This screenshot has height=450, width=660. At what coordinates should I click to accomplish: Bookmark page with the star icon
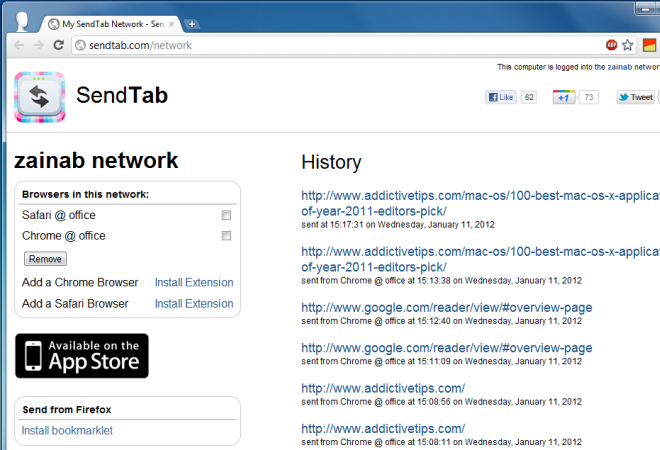point(627,45)
